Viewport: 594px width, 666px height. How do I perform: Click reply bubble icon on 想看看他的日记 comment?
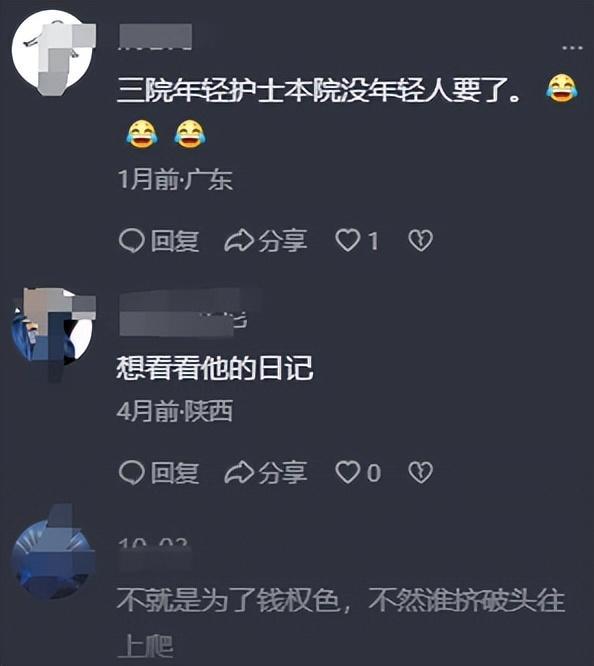click(132, 472)
